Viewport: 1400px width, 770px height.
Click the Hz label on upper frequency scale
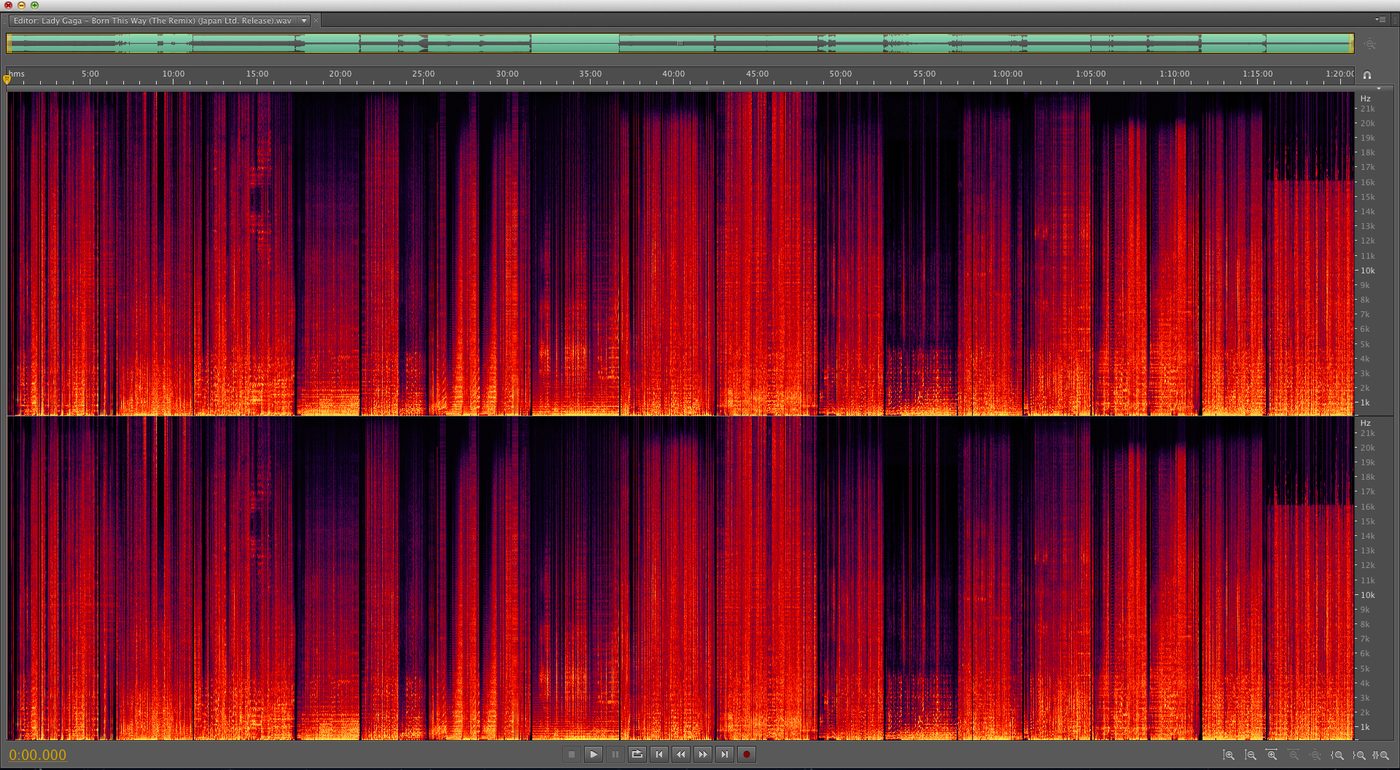(1365, 98)
